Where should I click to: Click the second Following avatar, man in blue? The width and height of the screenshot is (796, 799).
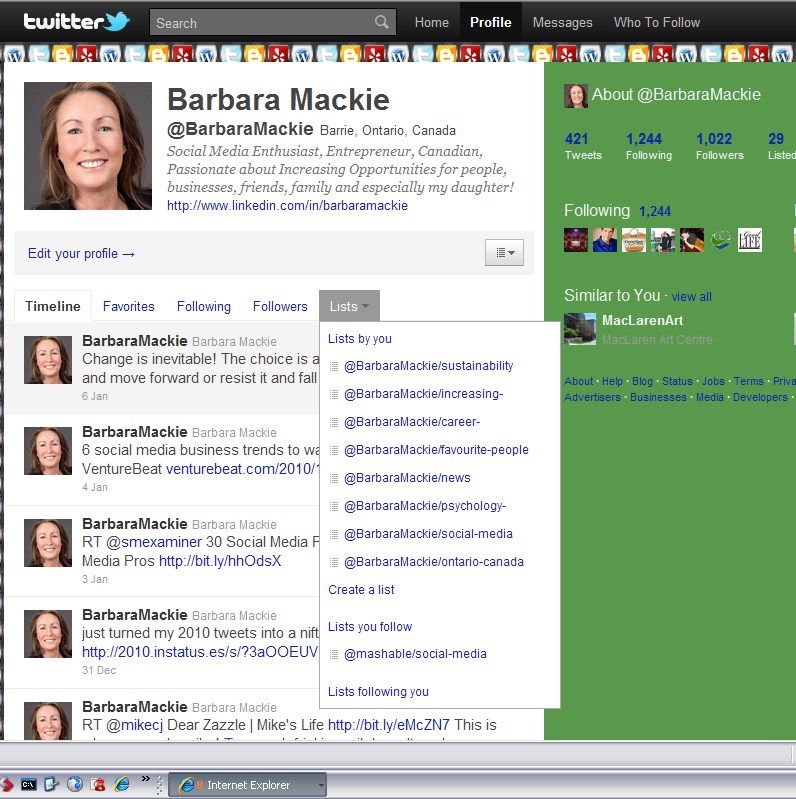point(605,240)
